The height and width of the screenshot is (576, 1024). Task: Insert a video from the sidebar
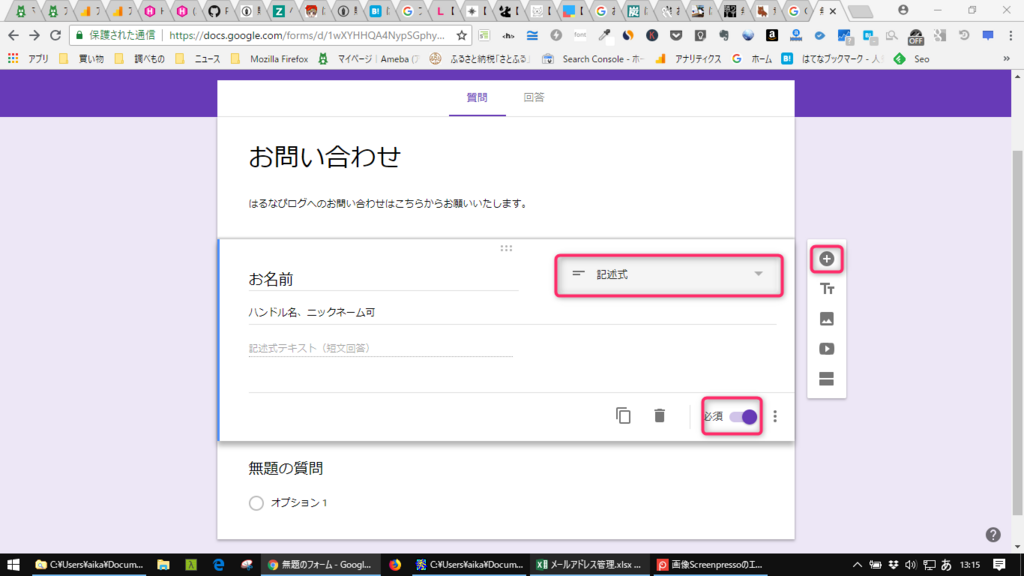tap(826, 349)
